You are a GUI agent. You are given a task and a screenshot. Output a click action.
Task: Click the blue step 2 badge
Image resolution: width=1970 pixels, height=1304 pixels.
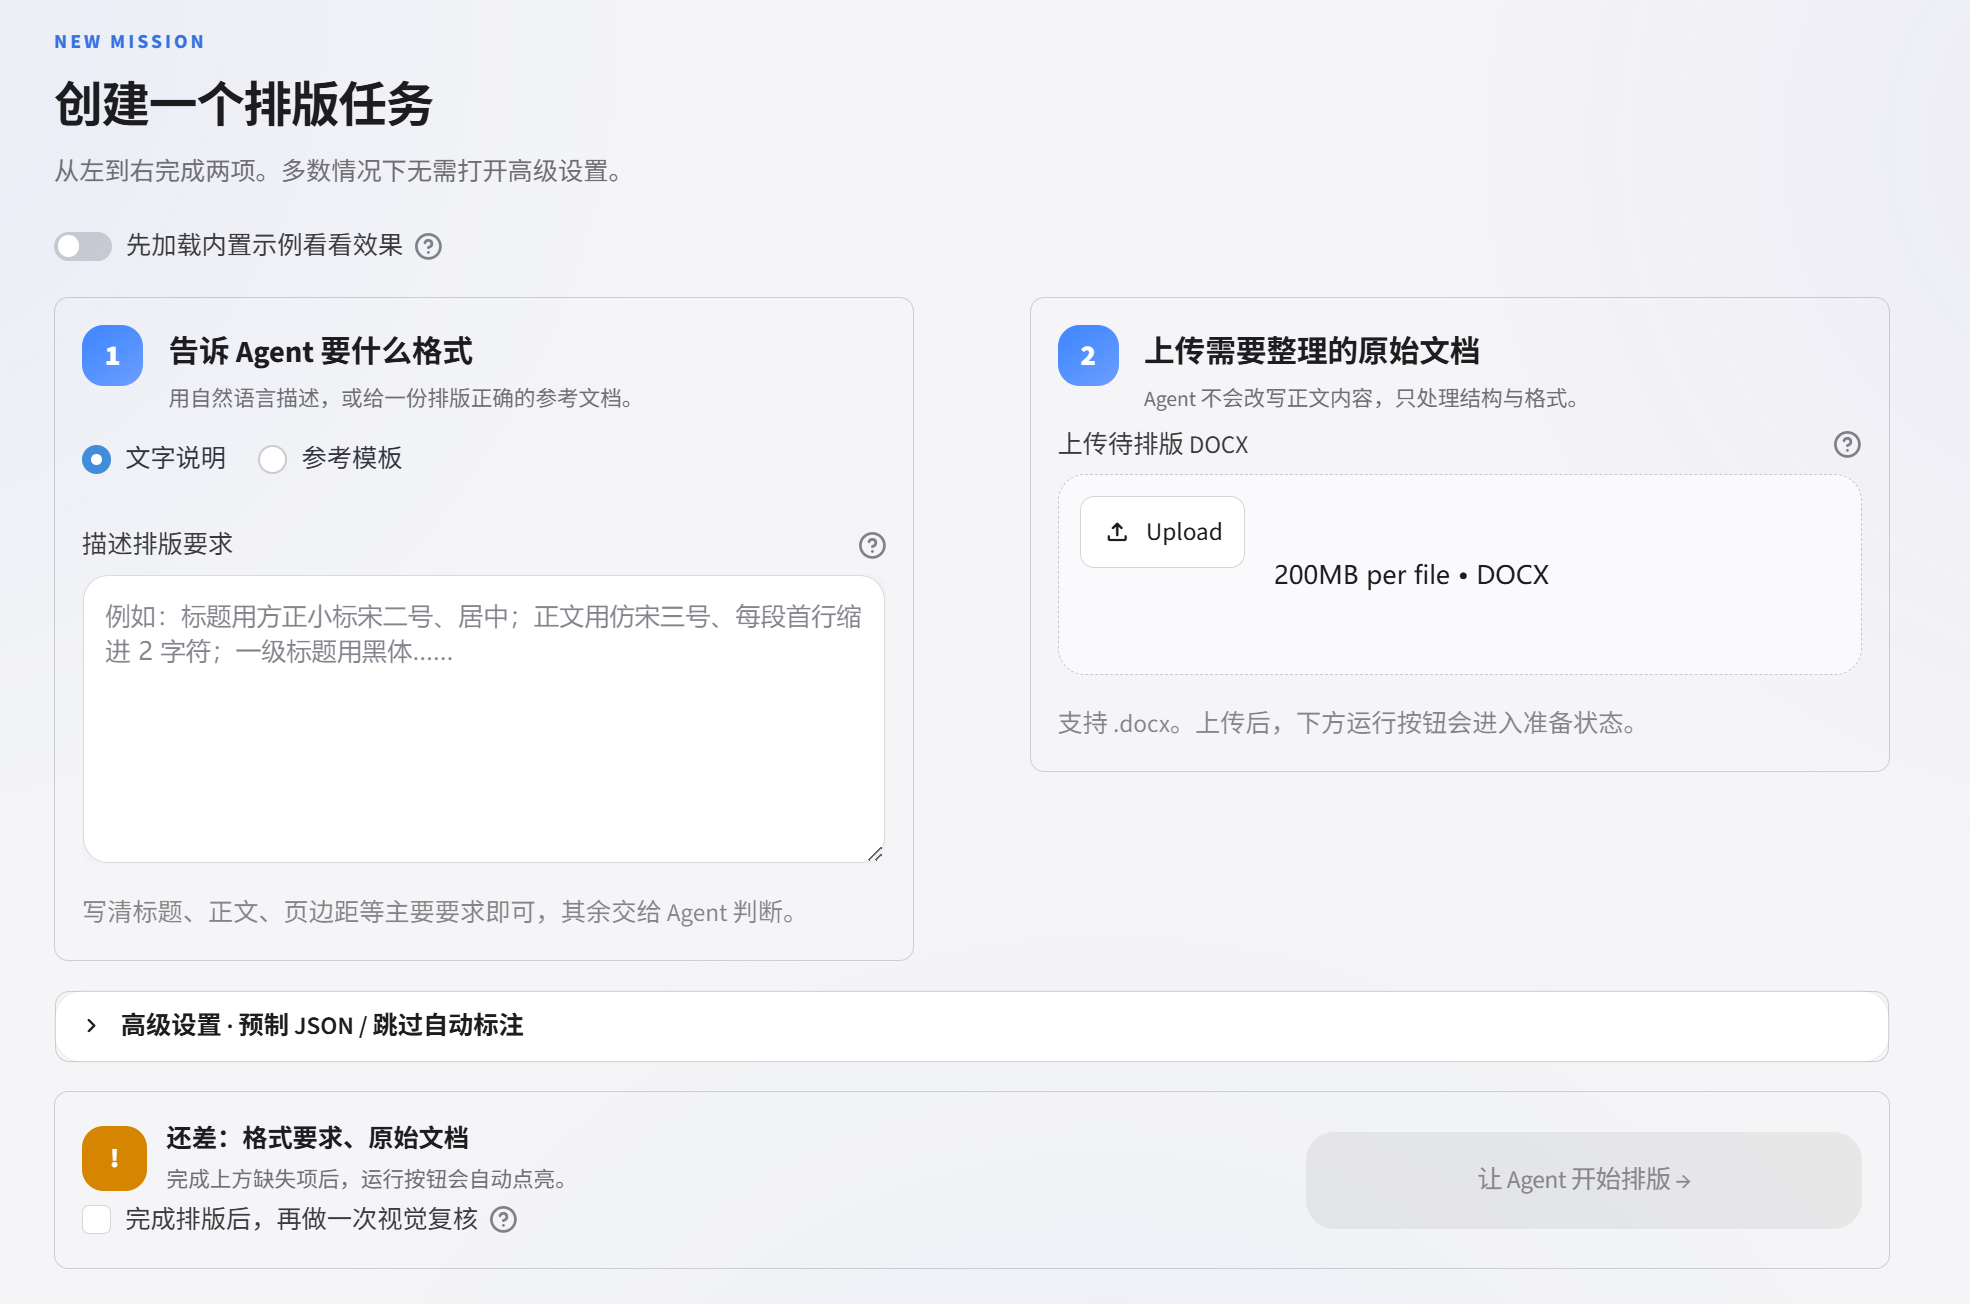[1088, 355]
